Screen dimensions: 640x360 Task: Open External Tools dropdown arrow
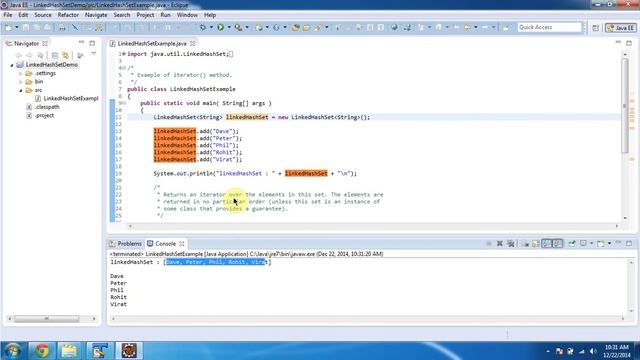pyautogui.click(x=247, y=27)
